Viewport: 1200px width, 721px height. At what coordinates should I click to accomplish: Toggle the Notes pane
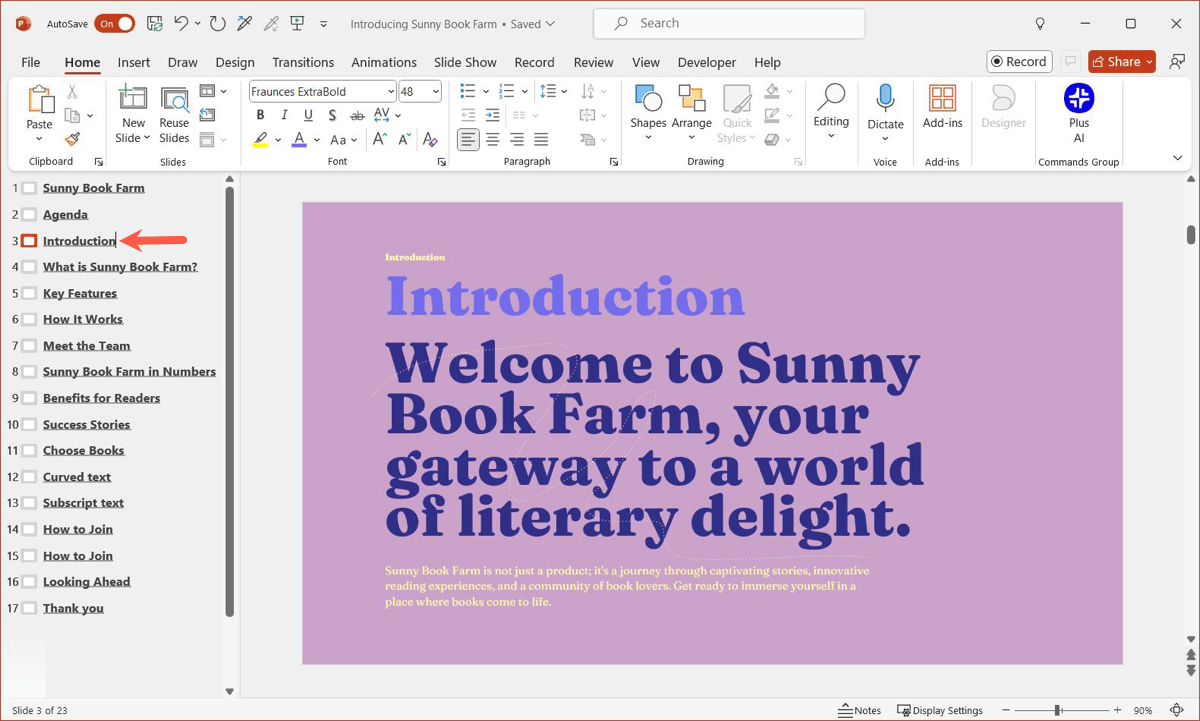[860, 710]
